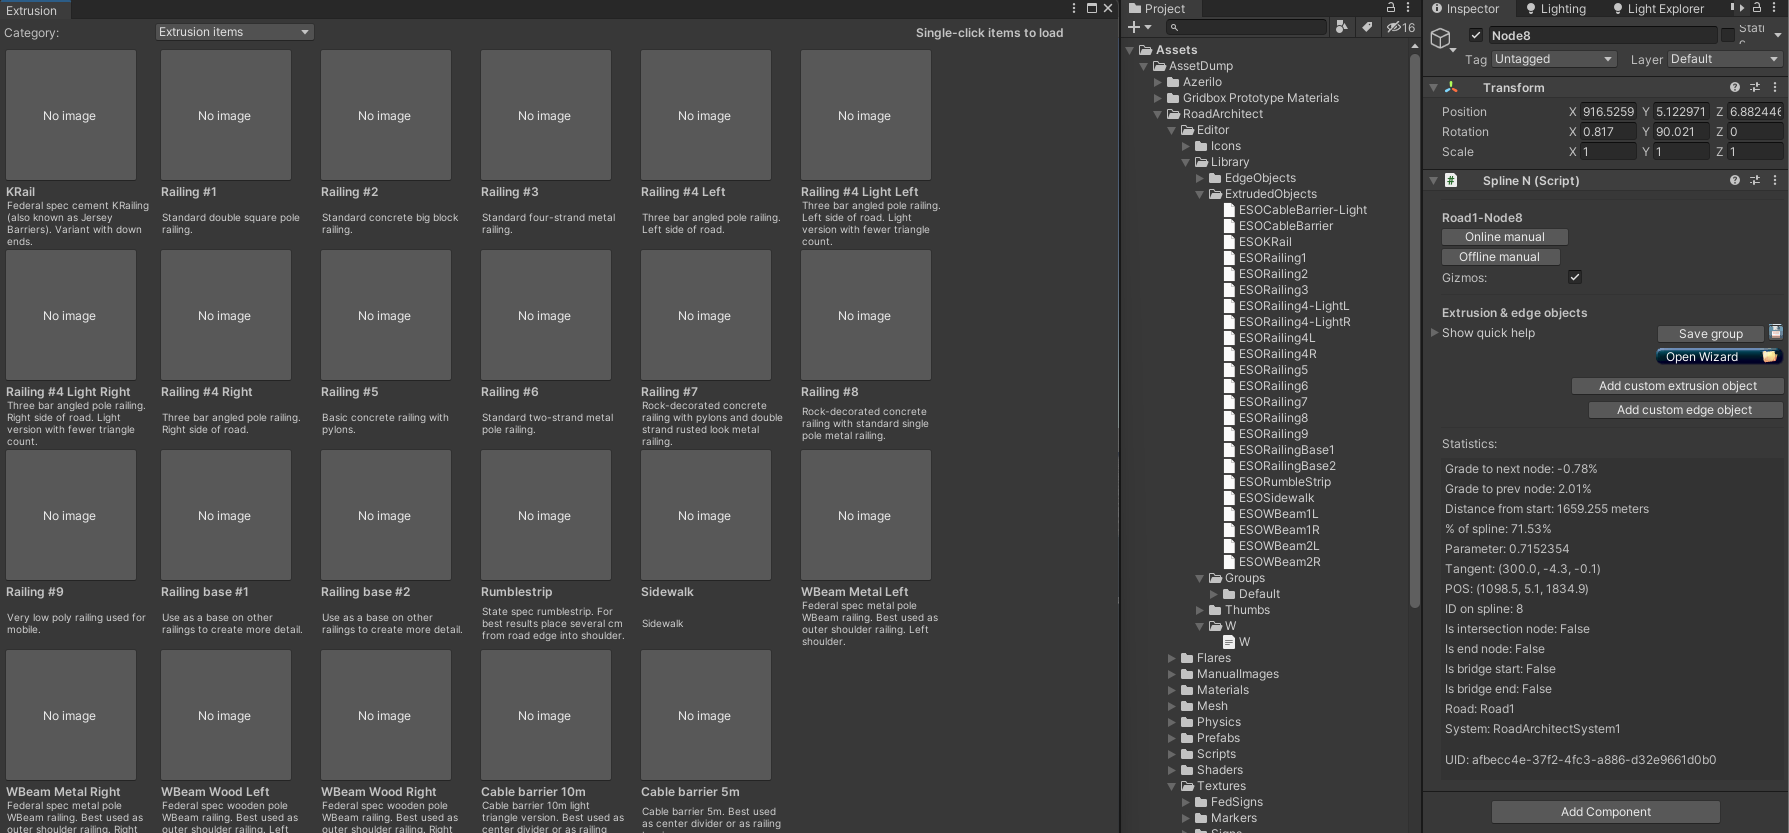Open the Category dropdown showing Extrusion items
Screen dimensions: 1789x833
[x=235, y=32]
